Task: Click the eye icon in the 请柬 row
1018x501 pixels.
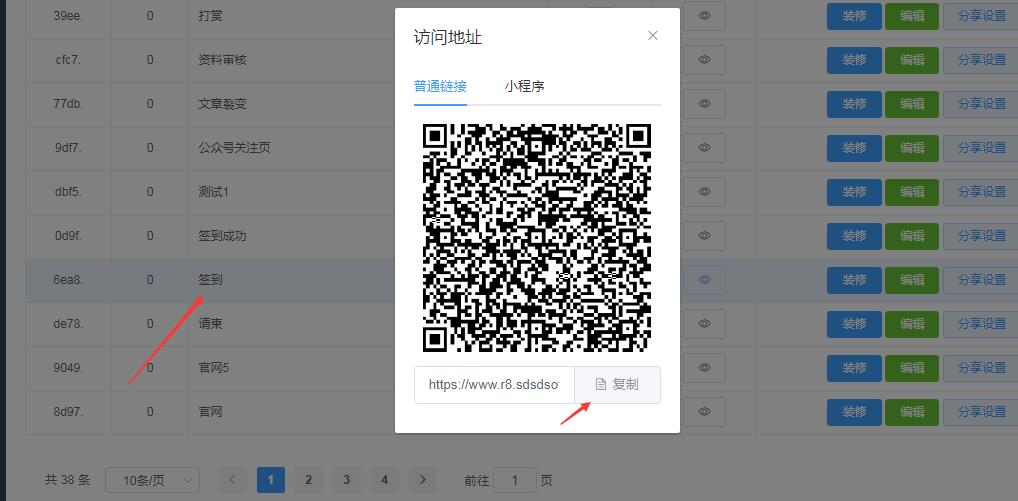Action: (704, 323)
